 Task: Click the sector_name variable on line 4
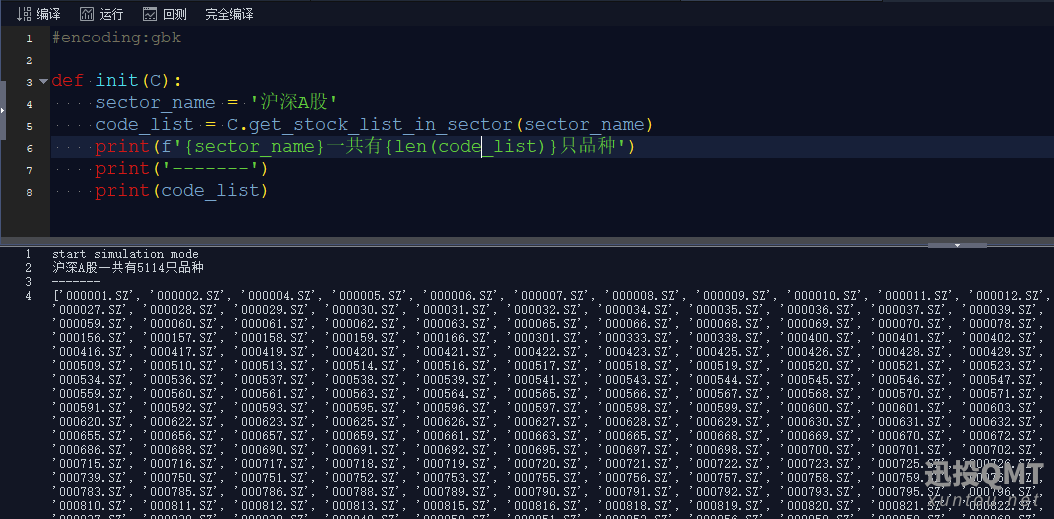[x=155, y=103]
